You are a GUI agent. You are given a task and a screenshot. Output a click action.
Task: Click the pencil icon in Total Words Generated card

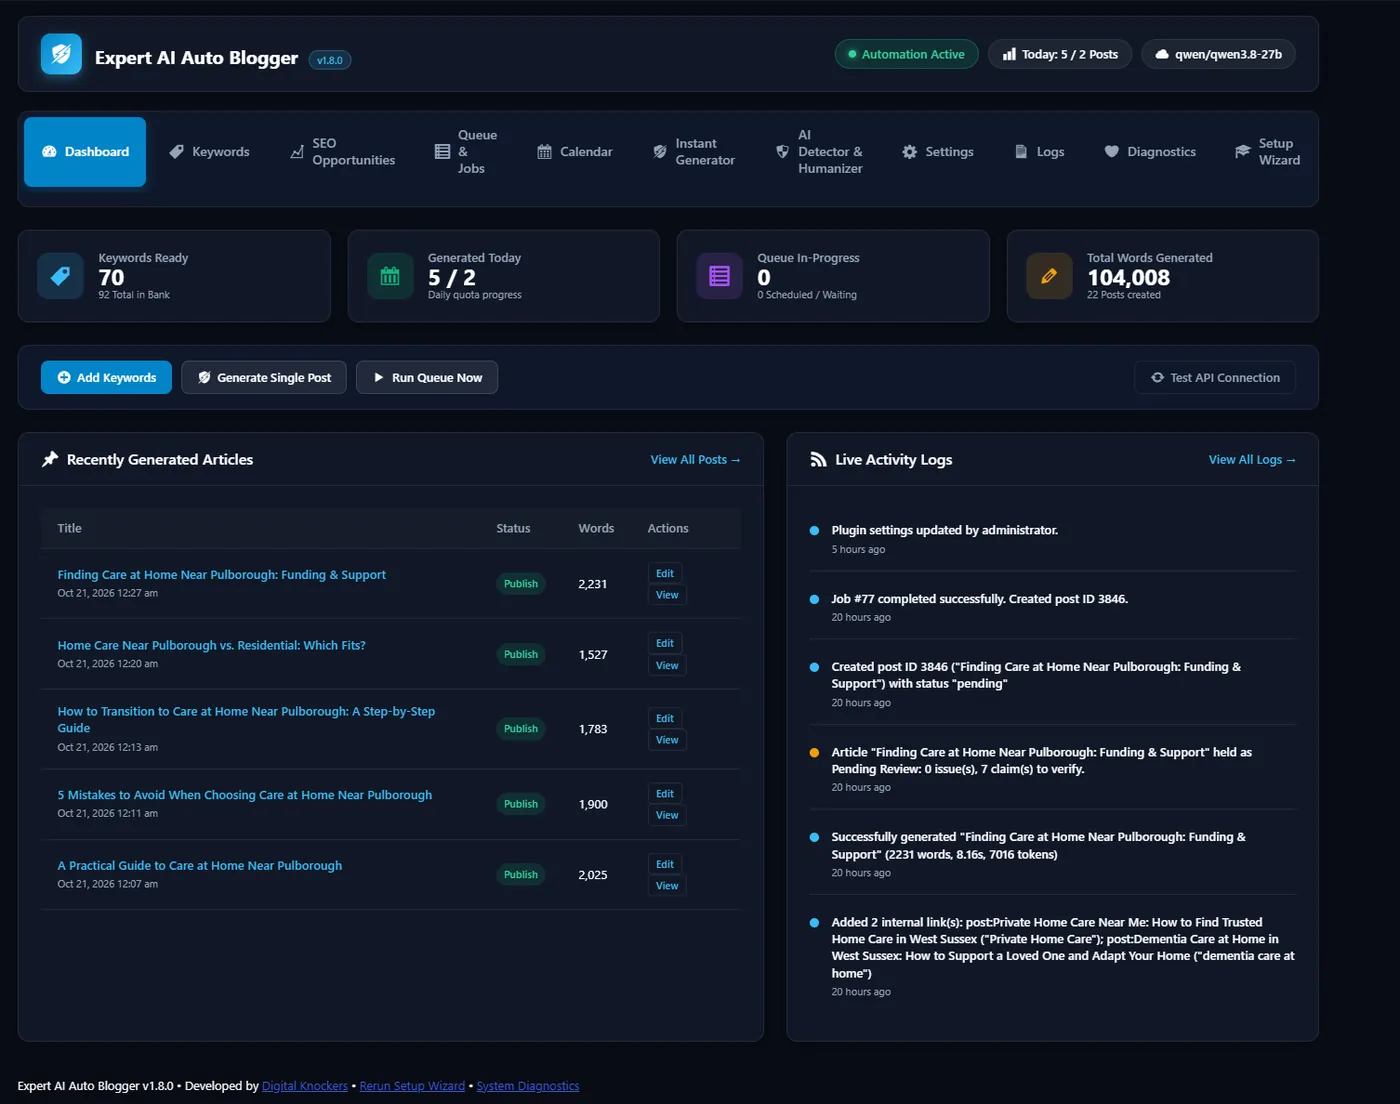tap(1049, 276)
